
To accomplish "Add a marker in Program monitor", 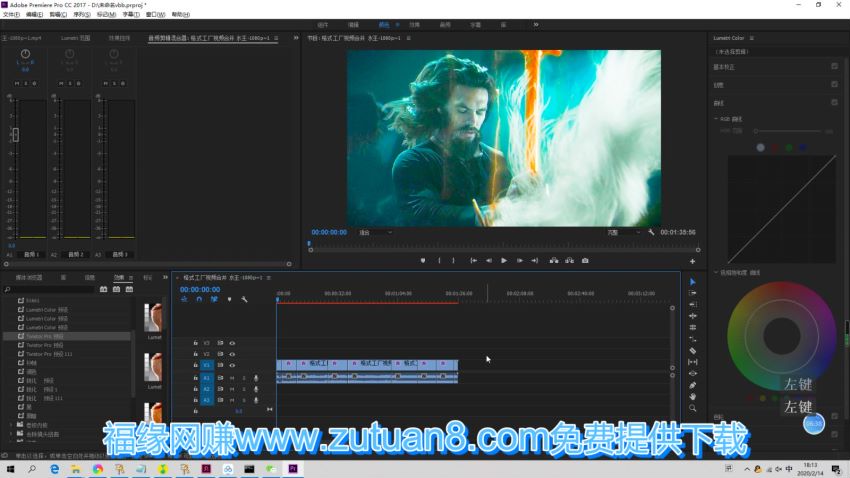I will pos(423,261).
